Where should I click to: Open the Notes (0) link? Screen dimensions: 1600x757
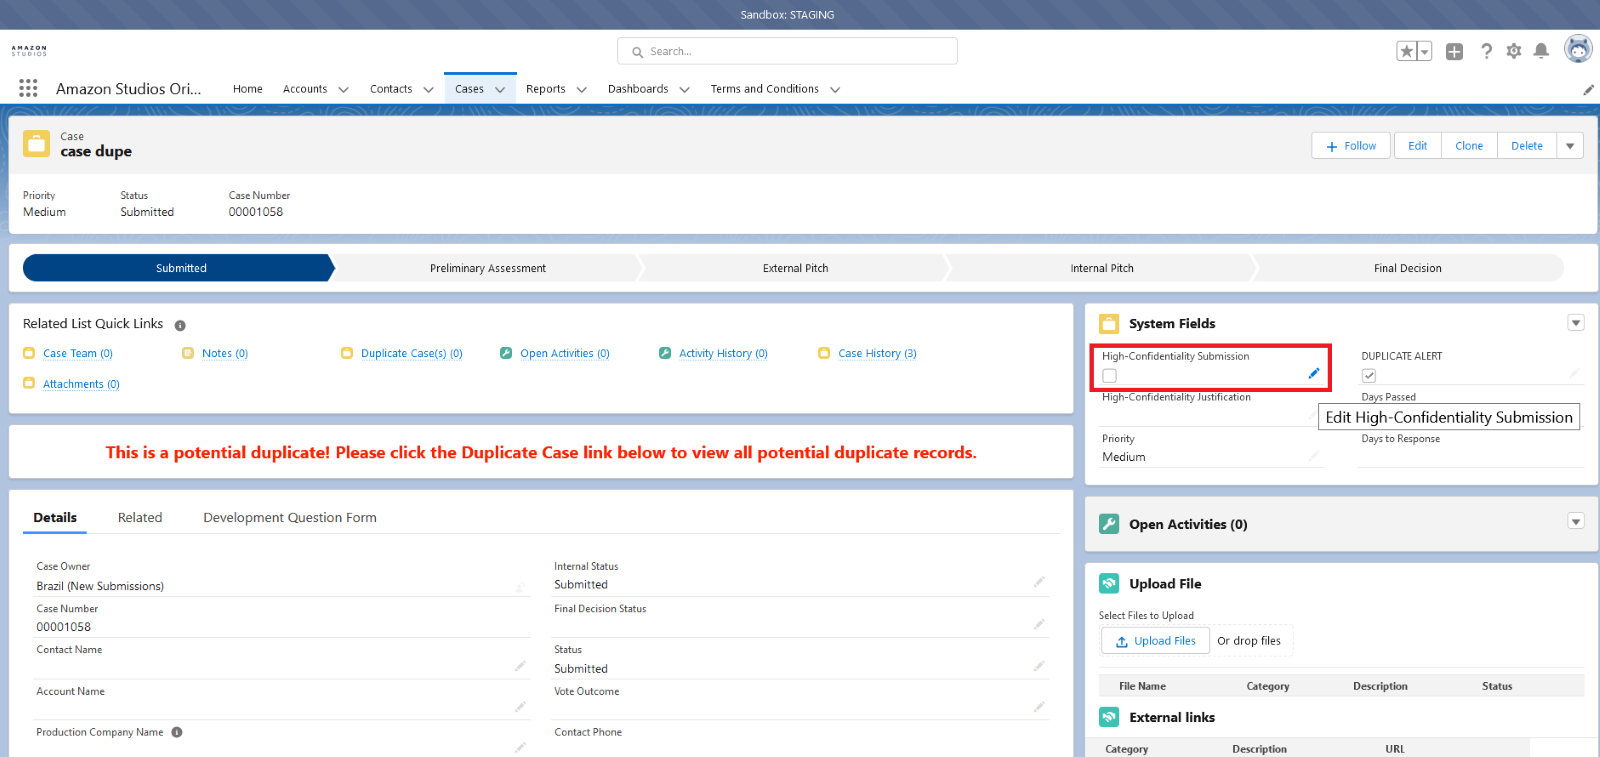tap(225, 353)
